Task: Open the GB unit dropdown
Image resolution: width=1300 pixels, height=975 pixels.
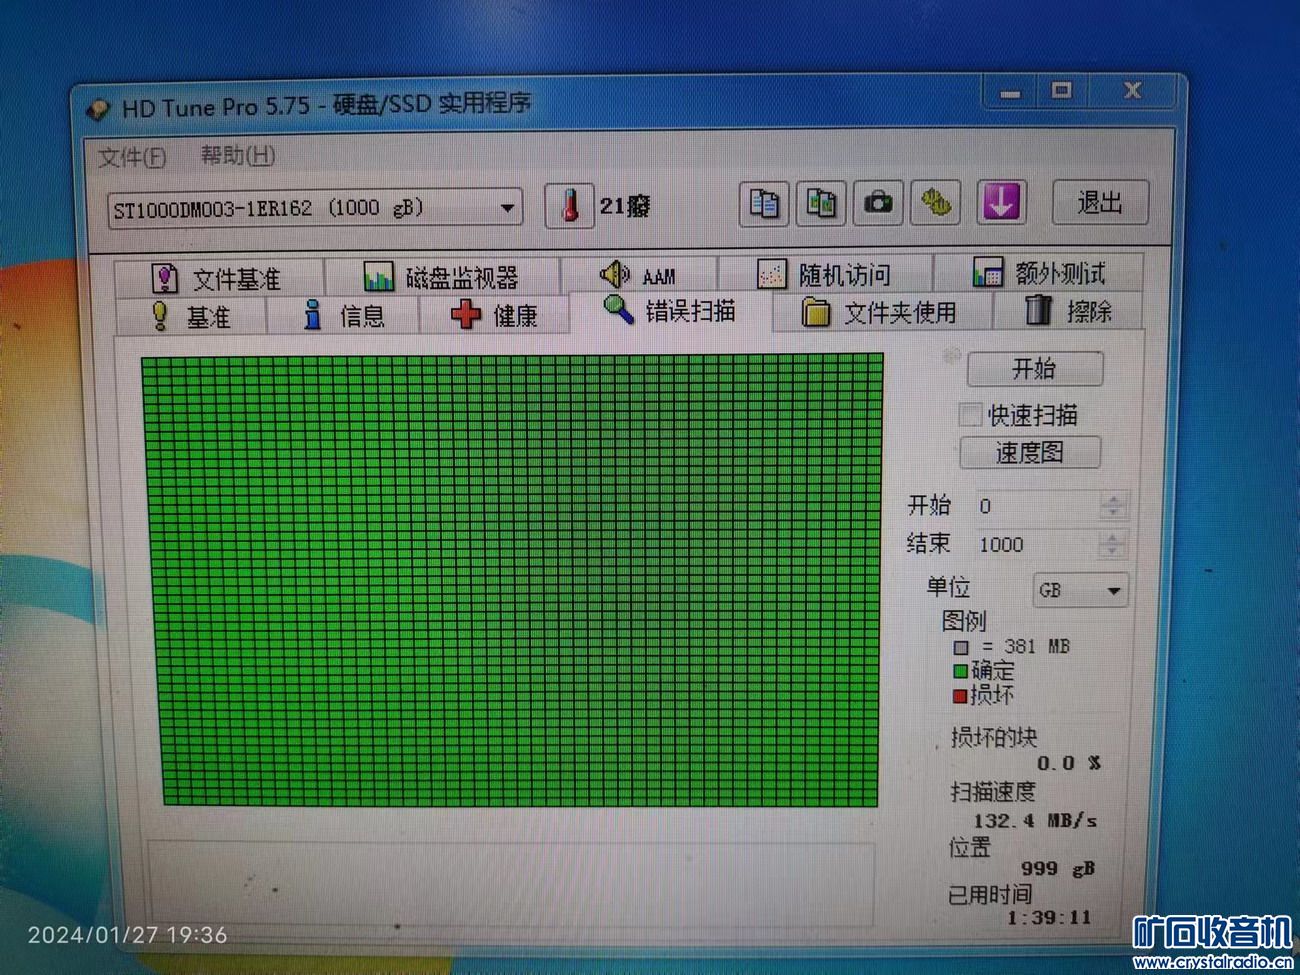Action: pyautogui.click(x=1080, y=590)
